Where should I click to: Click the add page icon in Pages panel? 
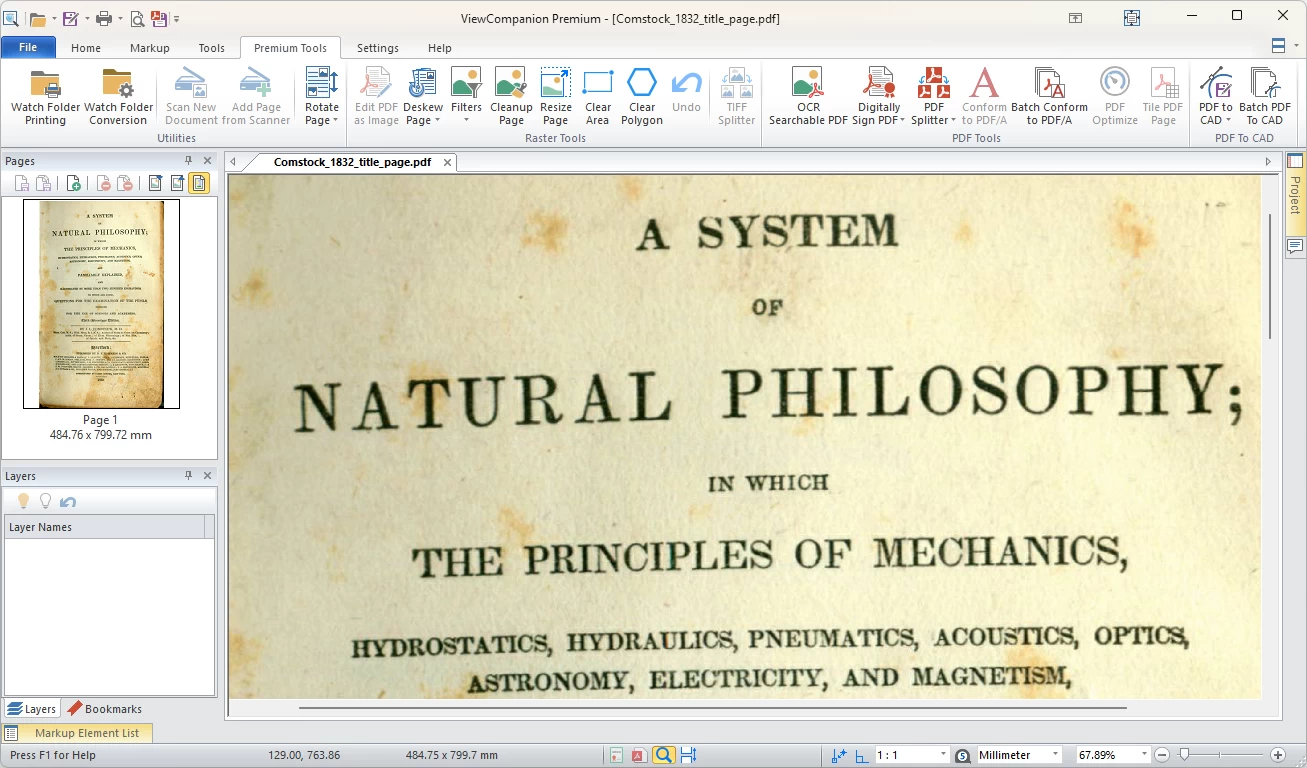click(x=73, y=183)
